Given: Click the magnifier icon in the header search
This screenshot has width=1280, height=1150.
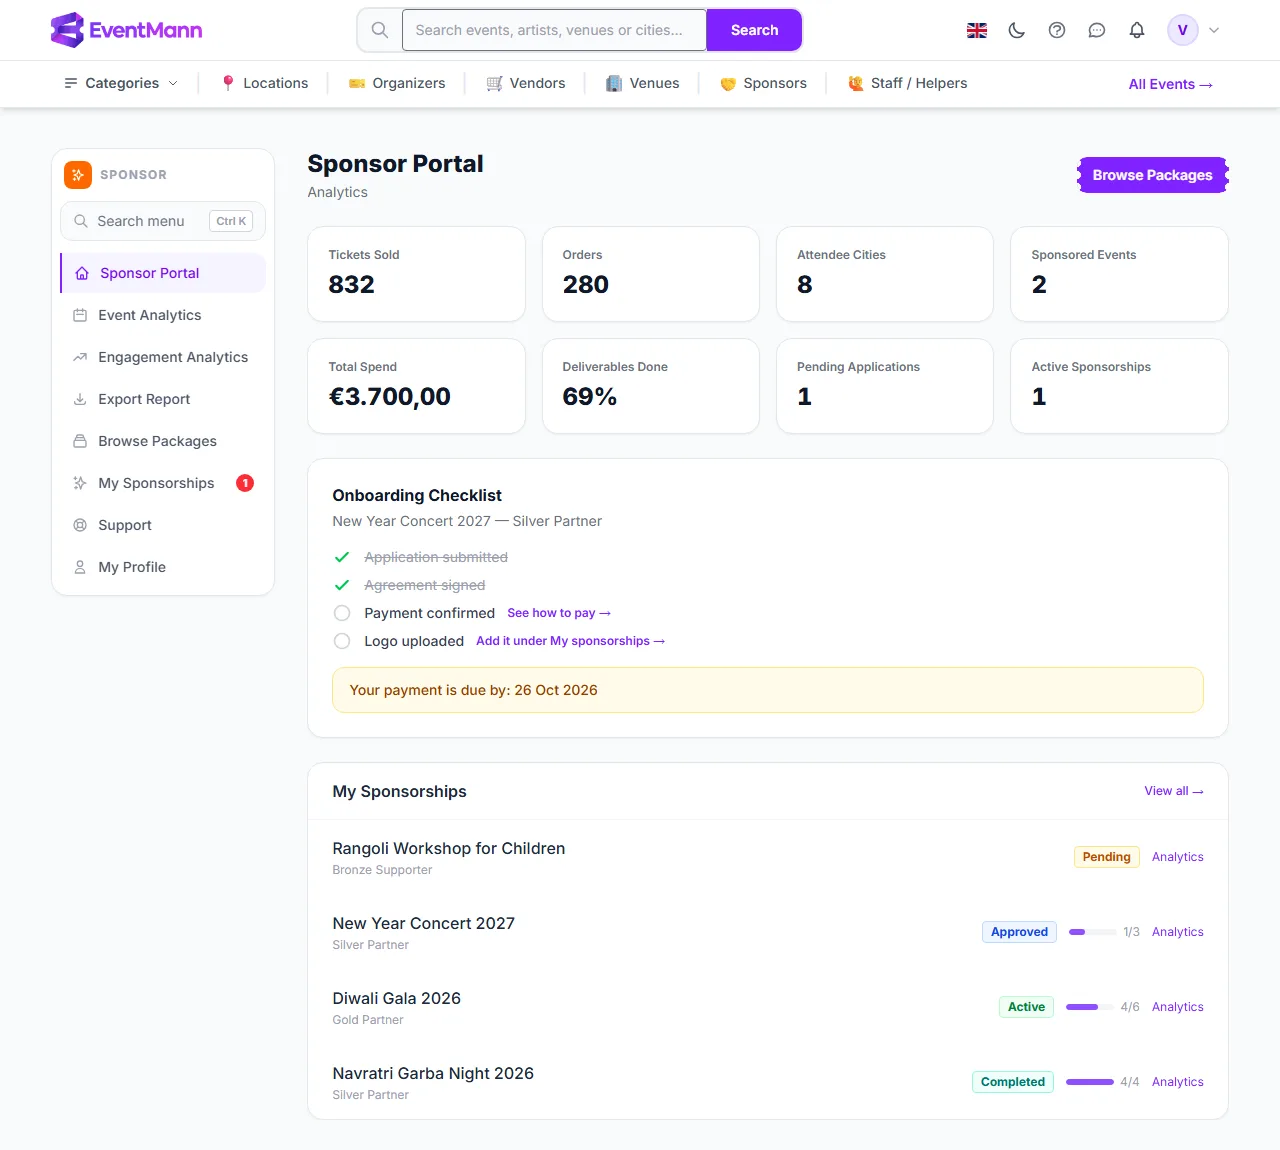Looking at the screenshot, I should [380, 30].
